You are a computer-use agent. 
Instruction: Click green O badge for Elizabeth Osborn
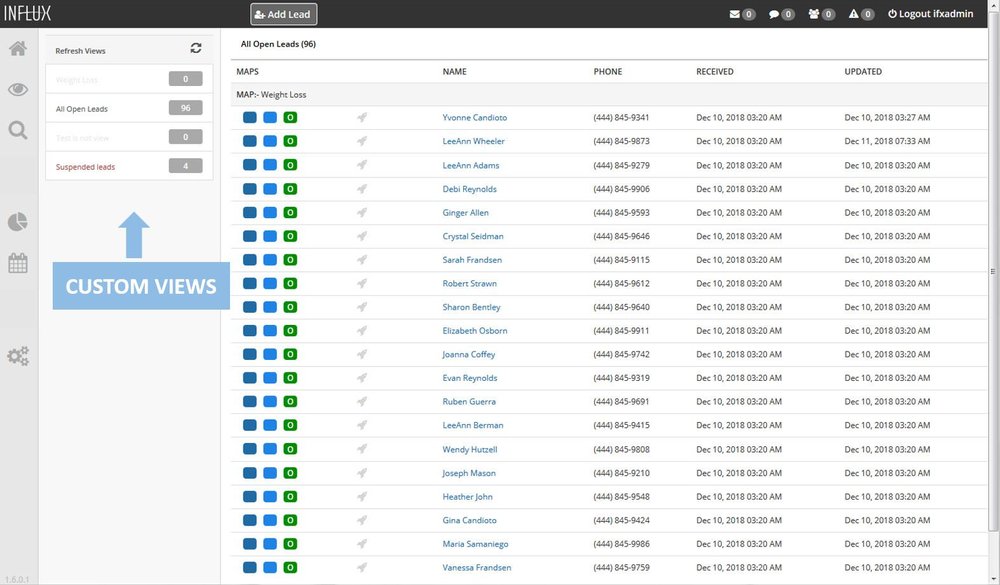coord(290,330)
